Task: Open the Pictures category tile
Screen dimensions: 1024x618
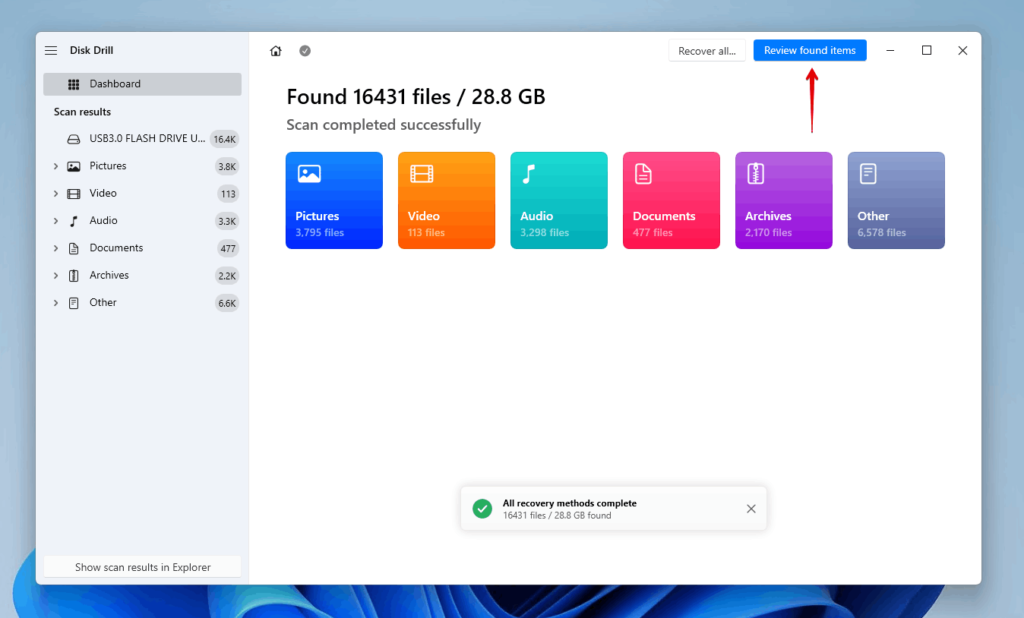Action: tap(334, 200)
